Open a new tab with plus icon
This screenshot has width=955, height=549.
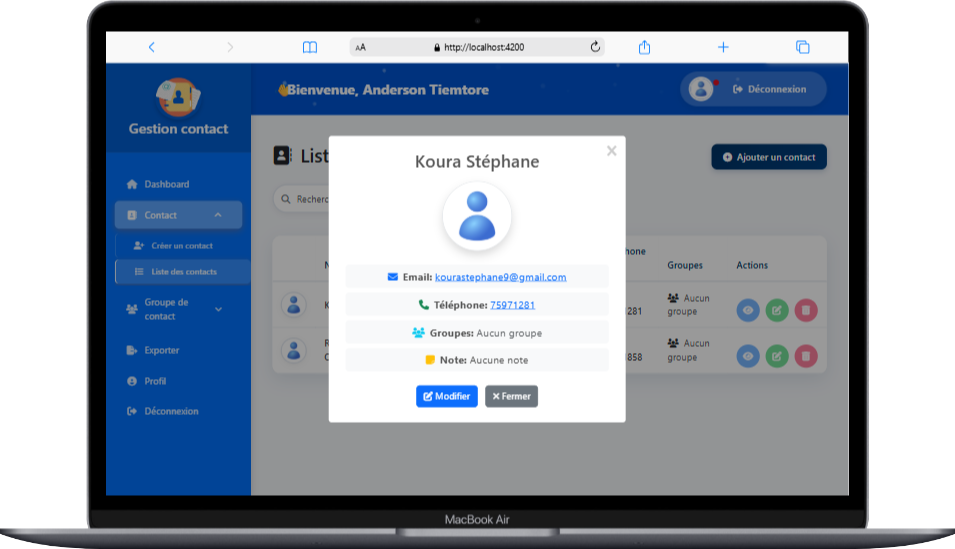coord(723,47)
